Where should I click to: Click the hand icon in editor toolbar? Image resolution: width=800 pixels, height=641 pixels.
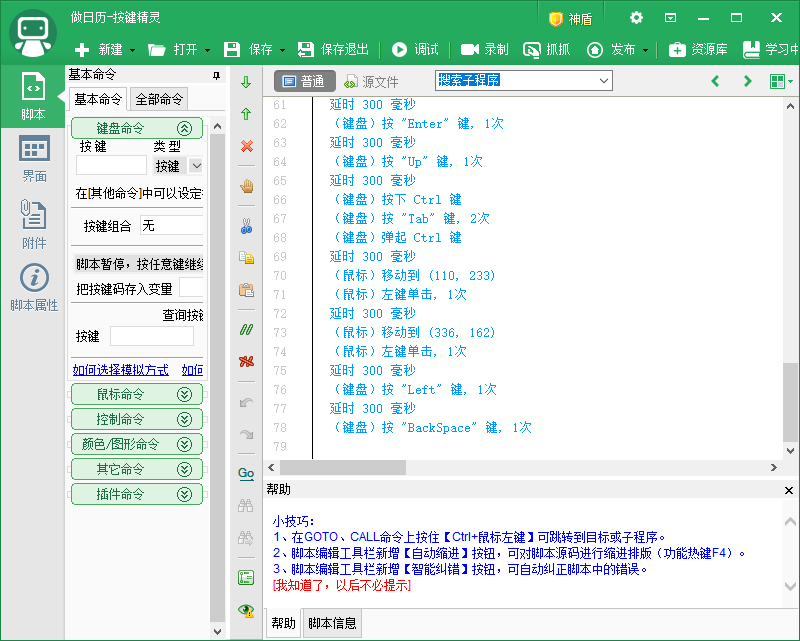pyautogui.click(x=246, y=186)
